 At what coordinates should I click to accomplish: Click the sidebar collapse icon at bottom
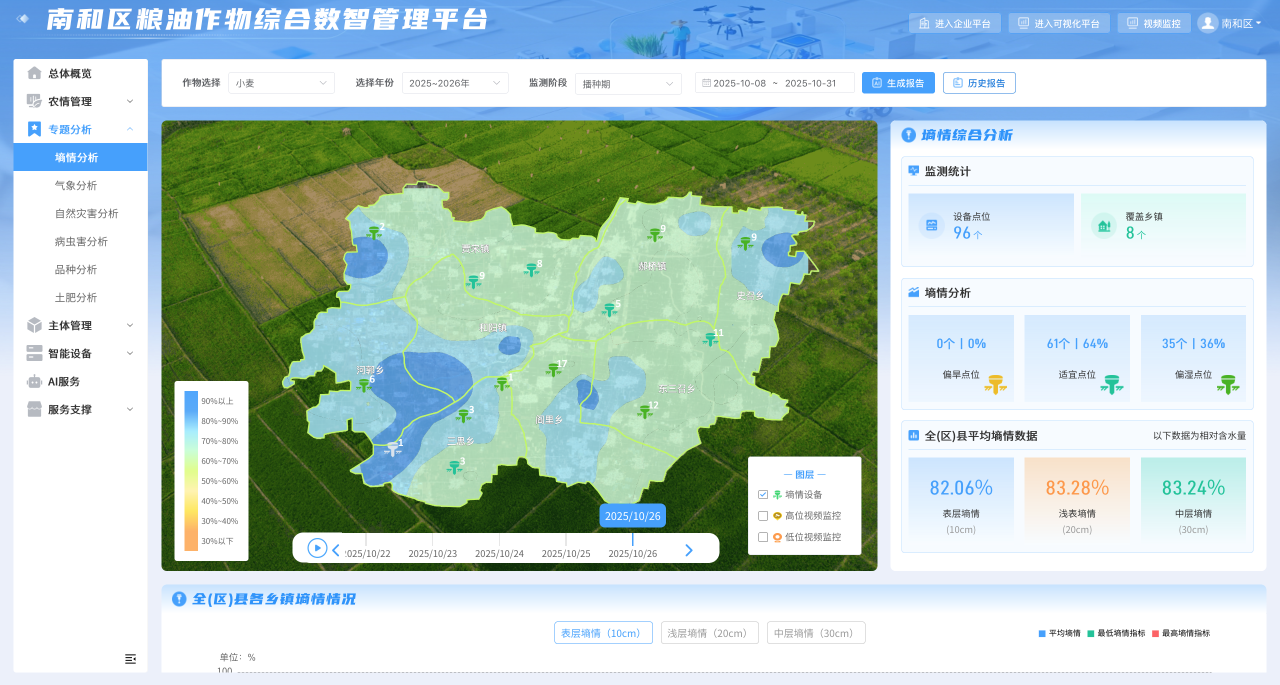click(x=130, y=658)
